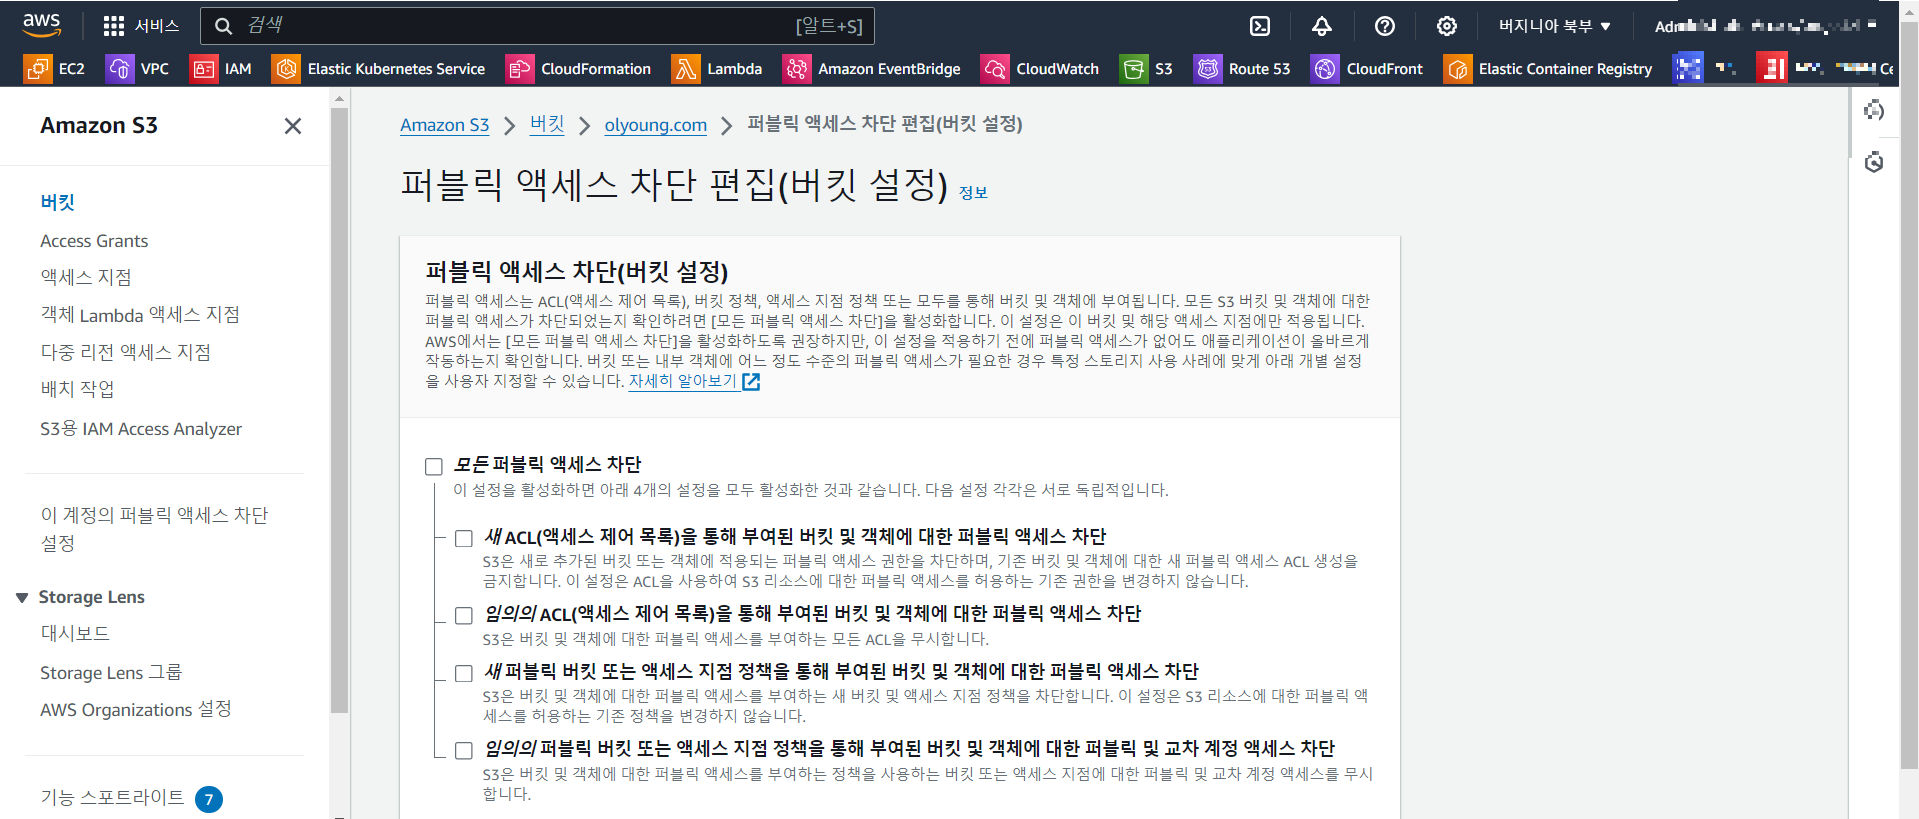Open the AWS logo home
Image resolution: width=1919 pixels, height=819 pixels.
[x=41, y=25]
